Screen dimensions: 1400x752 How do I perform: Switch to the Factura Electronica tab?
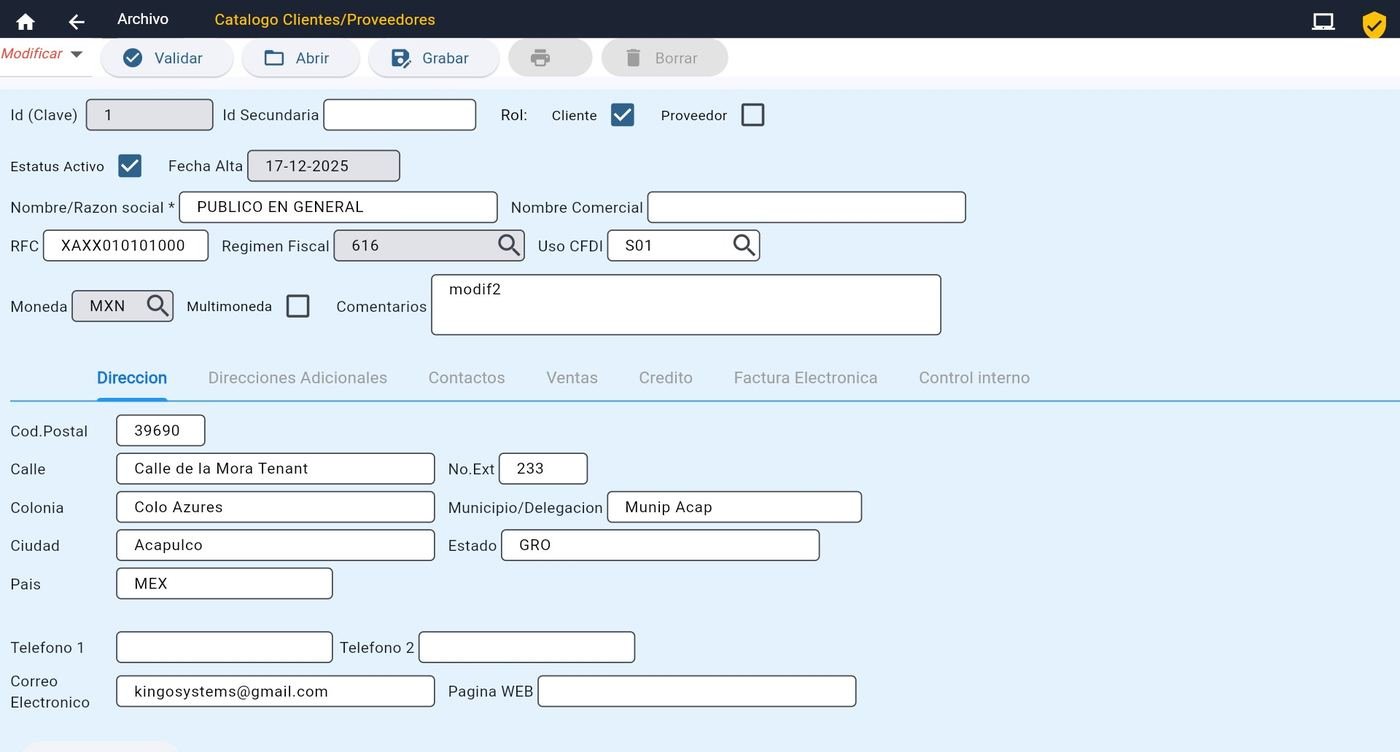pyautogui.click(x=806, y=378)
